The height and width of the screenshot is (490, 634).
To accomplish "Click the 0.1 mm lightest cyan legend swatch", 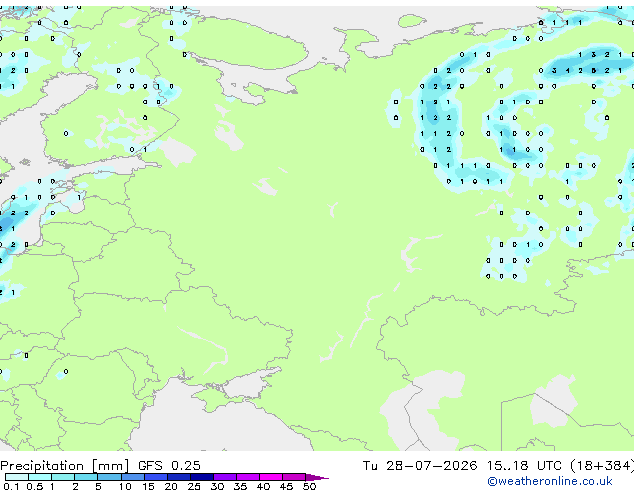I will pyautogui.click(x=17, y=477).
